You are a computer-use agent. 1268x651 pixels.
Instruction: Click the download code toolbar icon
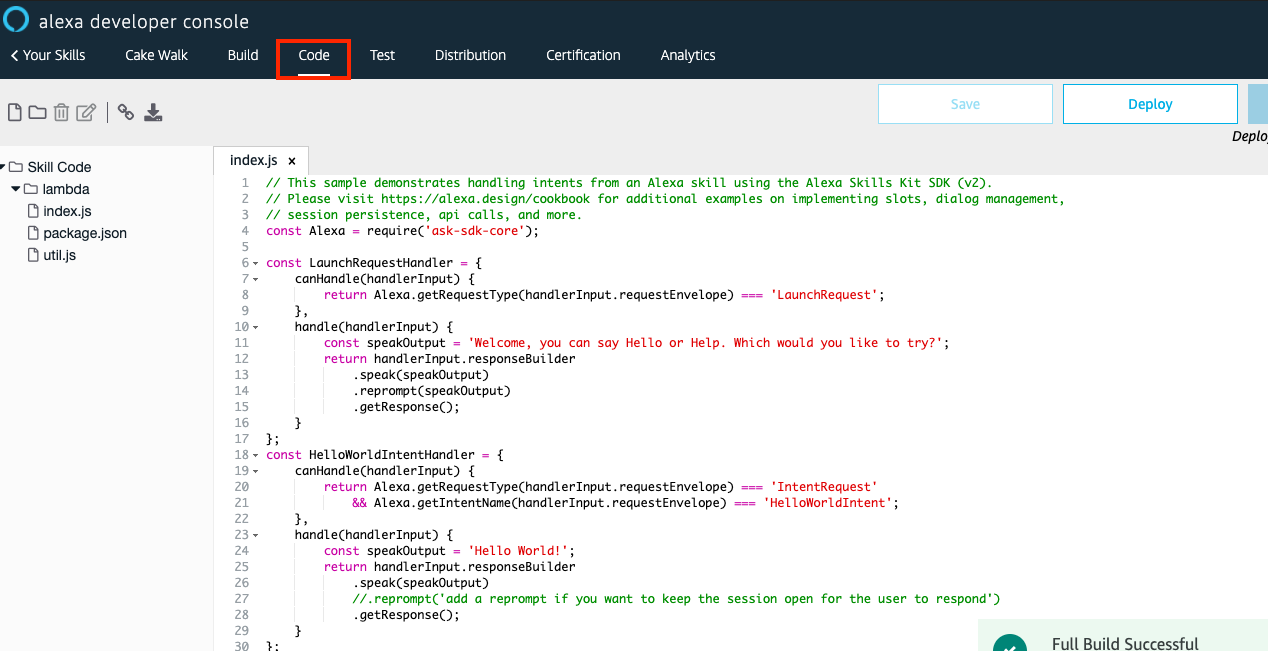click(153, 112)
